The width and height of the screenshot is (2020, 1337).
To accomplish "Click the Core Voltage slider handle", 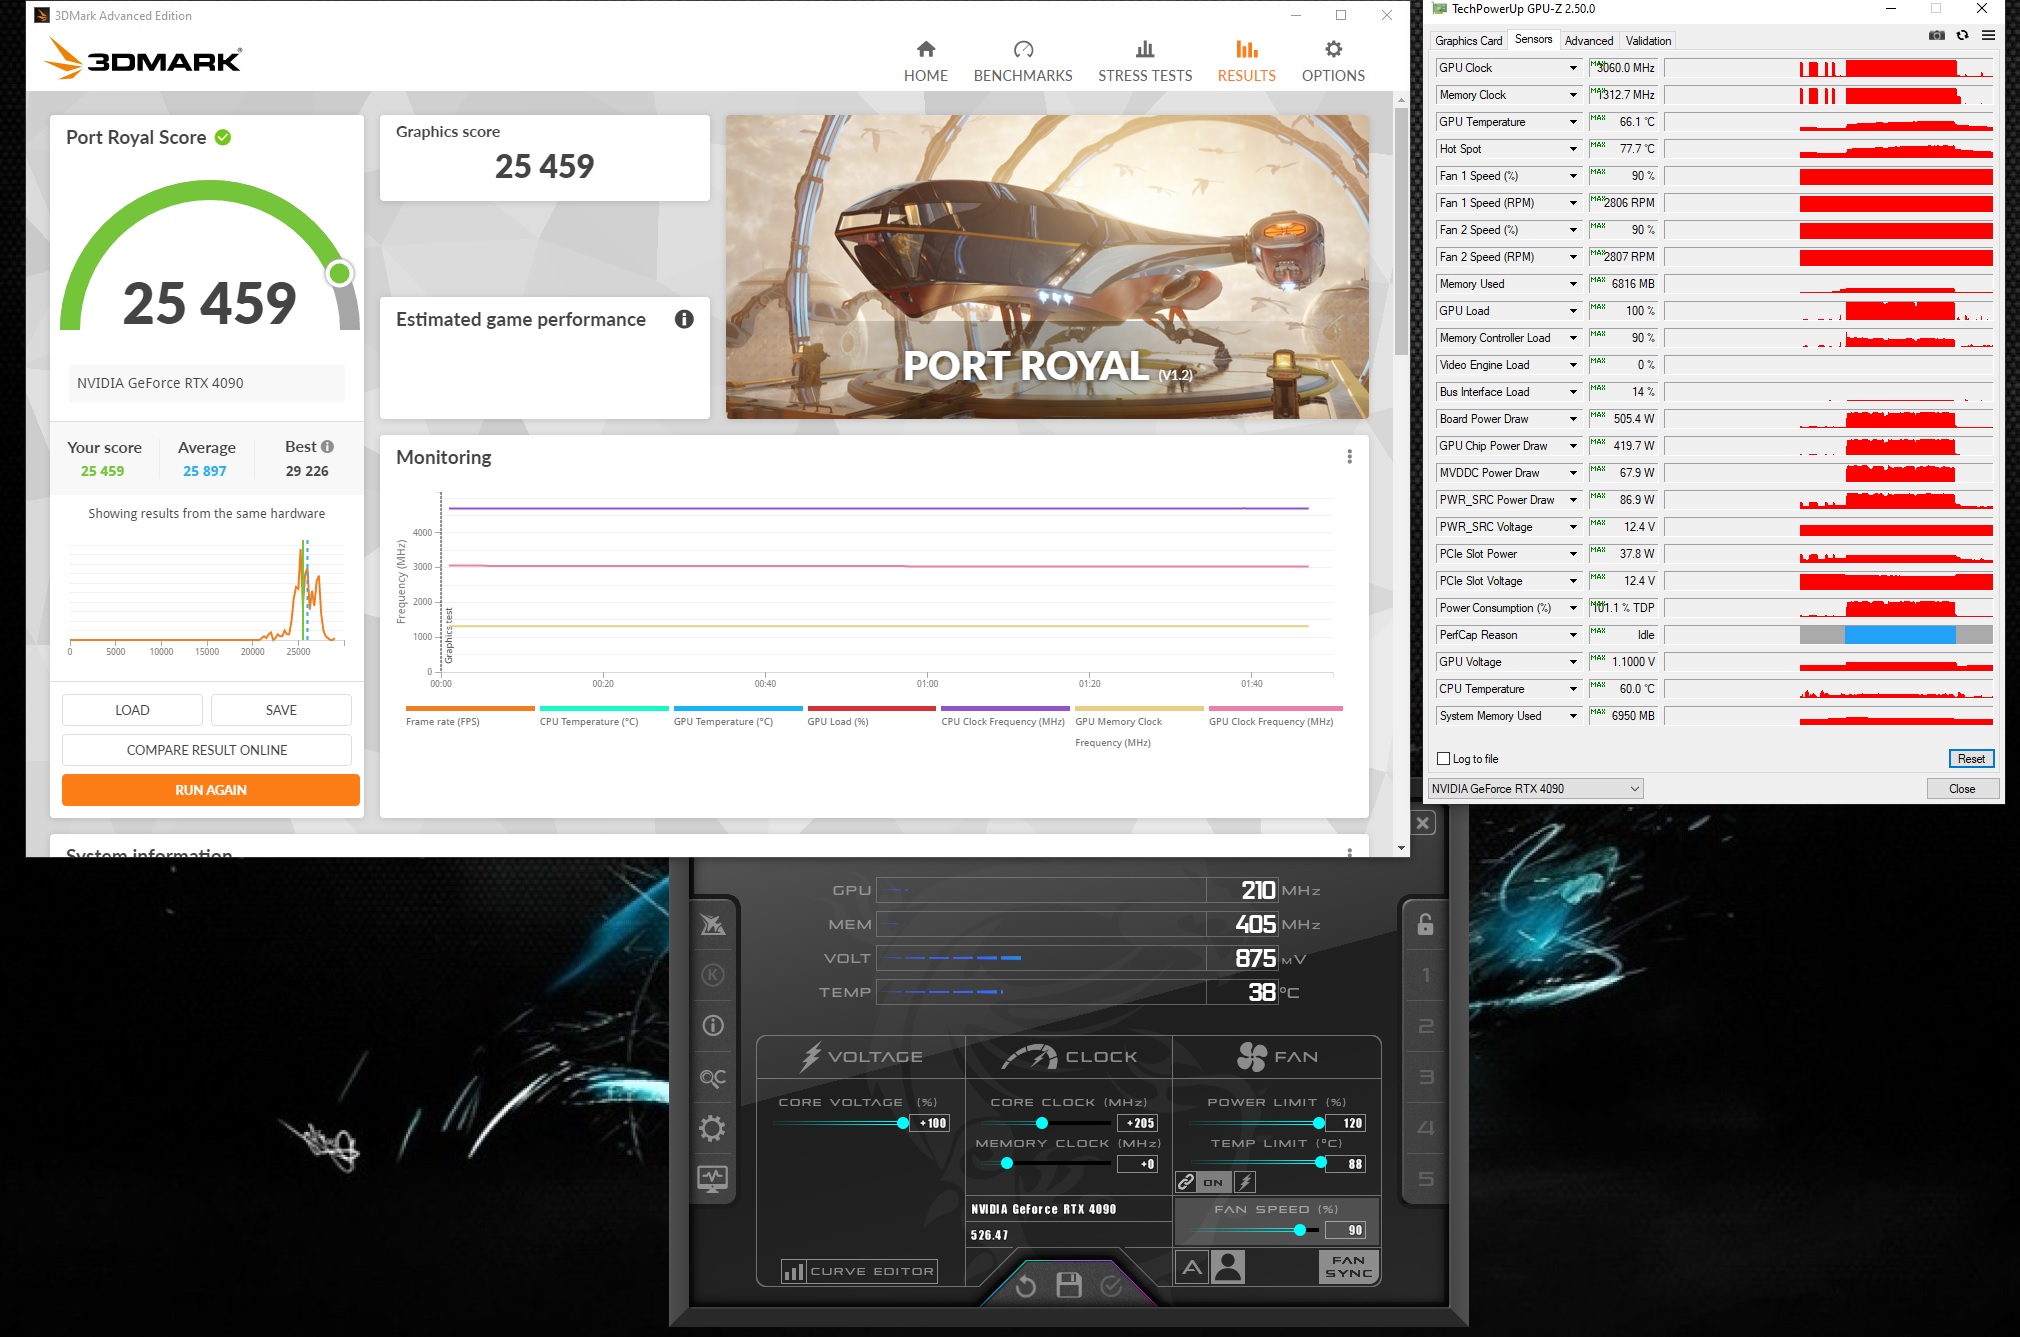I will tap(903, 1123).
